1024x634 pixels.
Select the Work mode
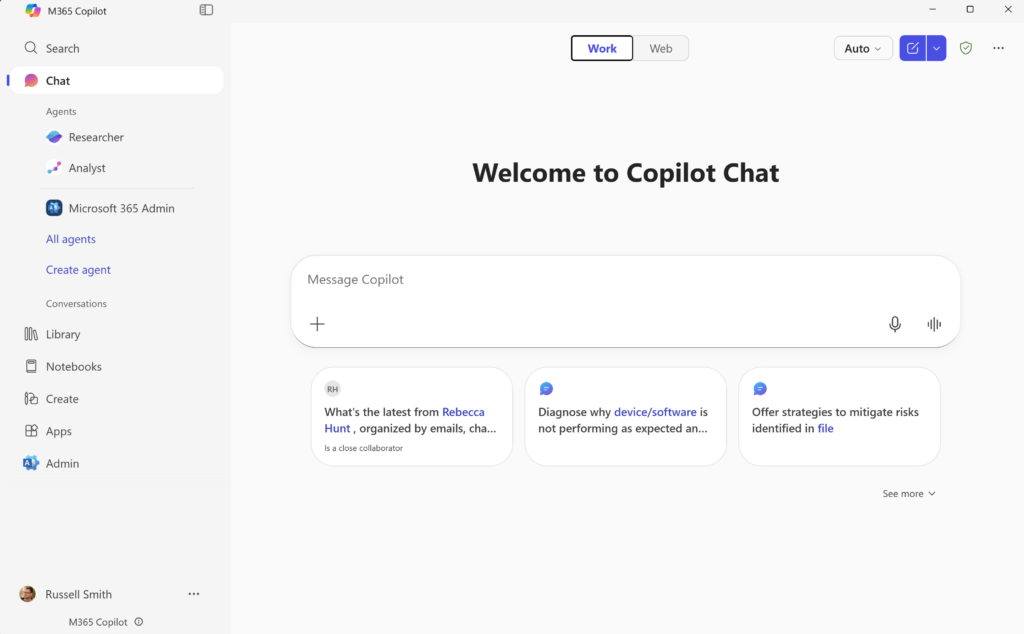[x=601, y=47]
